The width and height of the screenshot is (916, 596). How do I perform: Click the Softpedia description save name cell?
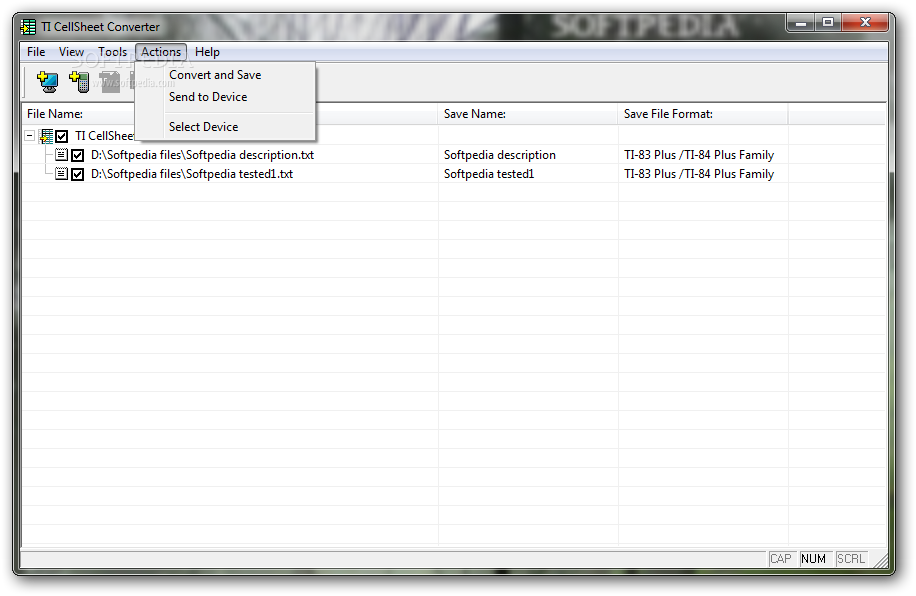coord(499,155)
